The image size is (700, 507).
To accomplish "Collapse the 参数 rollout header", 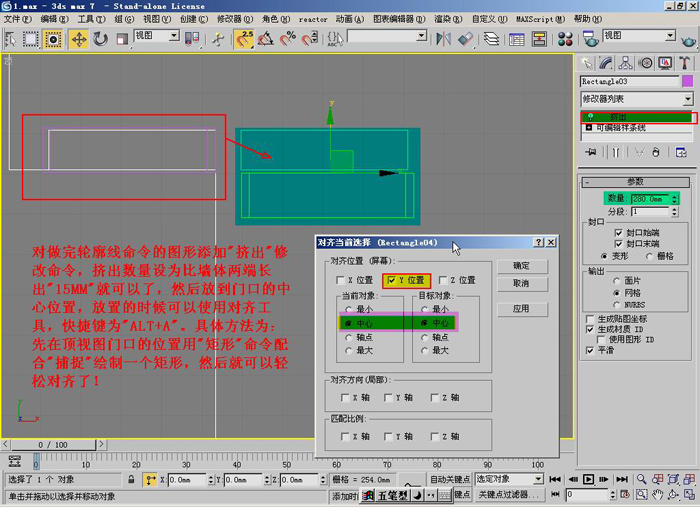I will 636,182.
